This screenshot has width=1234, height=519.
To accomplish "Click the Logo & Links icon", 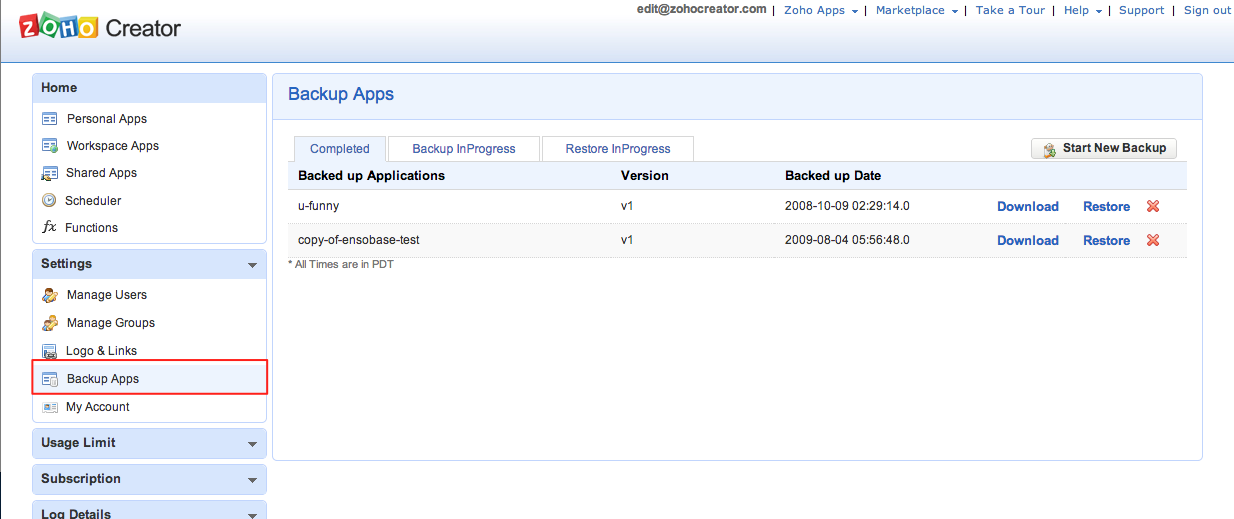I will click(50, 351).
